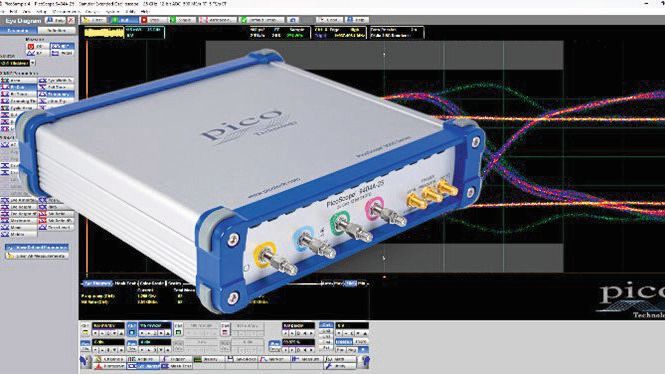This screenshot has width=665, height=374.
Task: Select the Off measure mode option
Action: [x=37, y=46]
